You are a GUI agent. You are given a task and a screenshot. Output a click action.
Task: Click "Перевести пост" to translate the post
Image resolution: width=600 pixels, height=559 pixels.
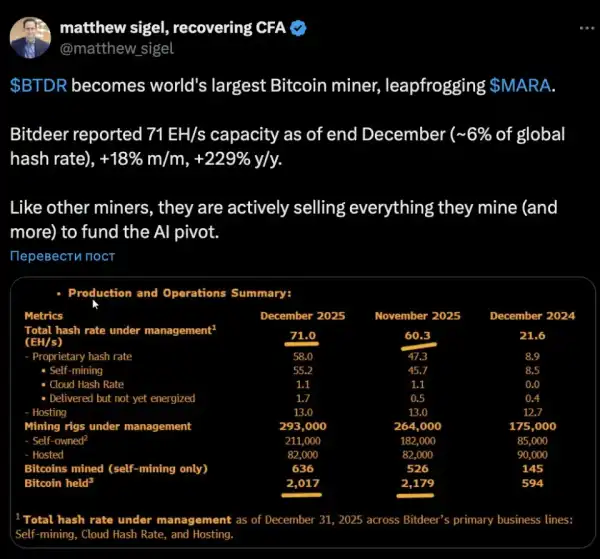pos(62,256)
